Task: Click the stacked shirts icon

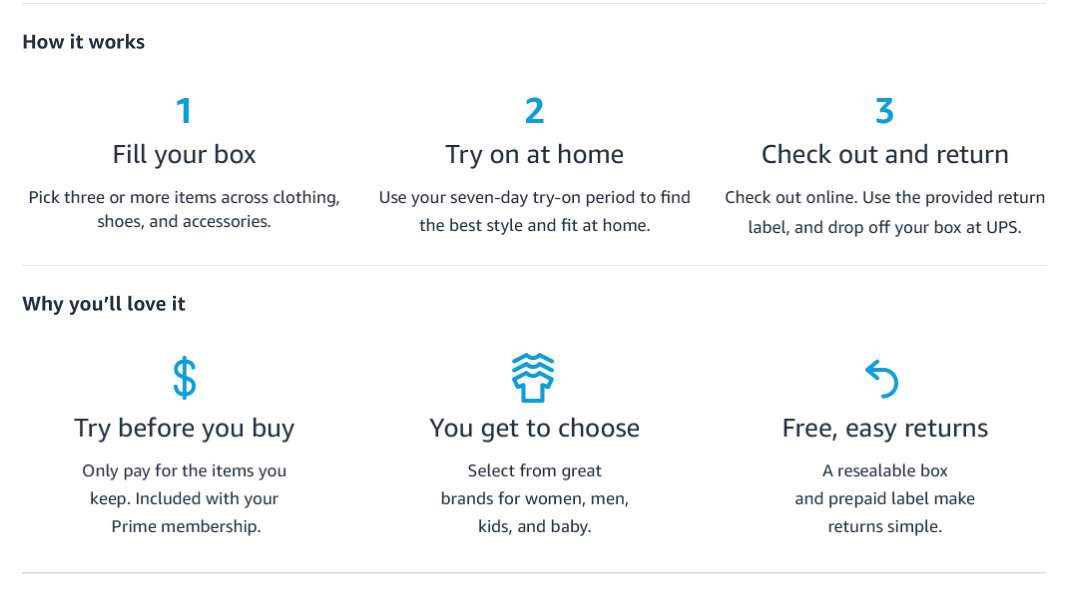Action: point(533,377)
